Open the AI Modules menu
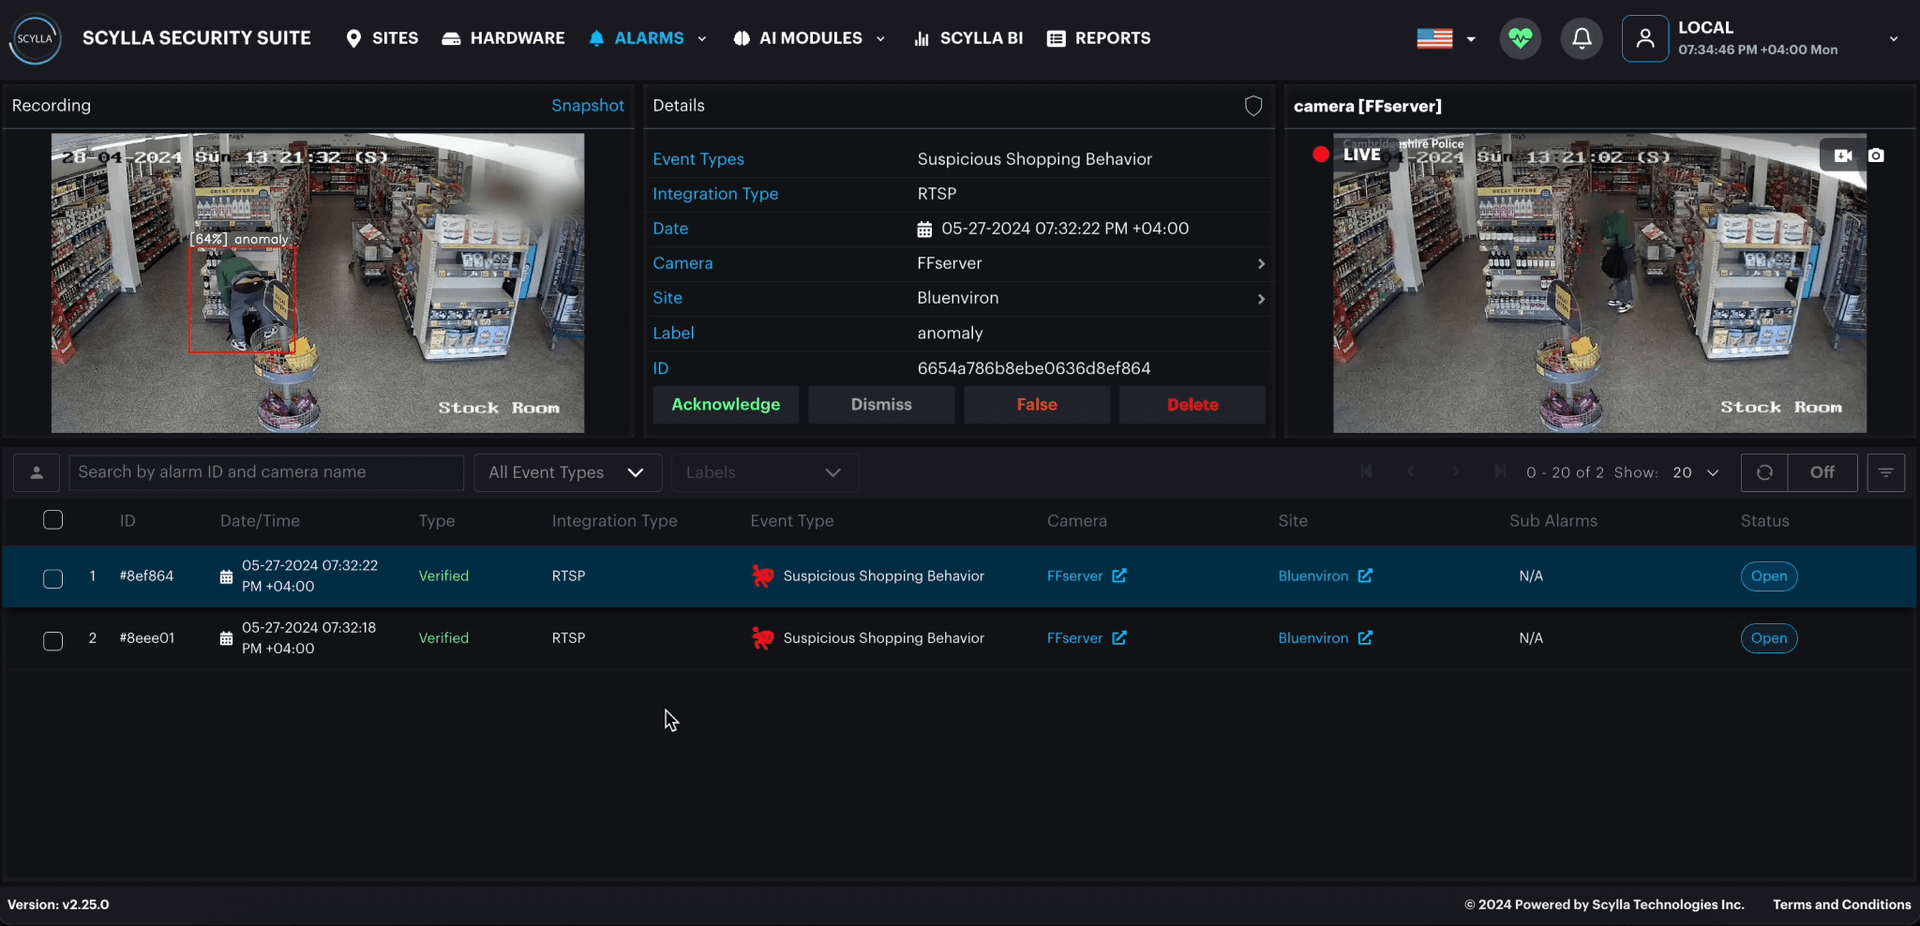The height and width of the screenshot is (926, 1920). [x=797, y=38]
